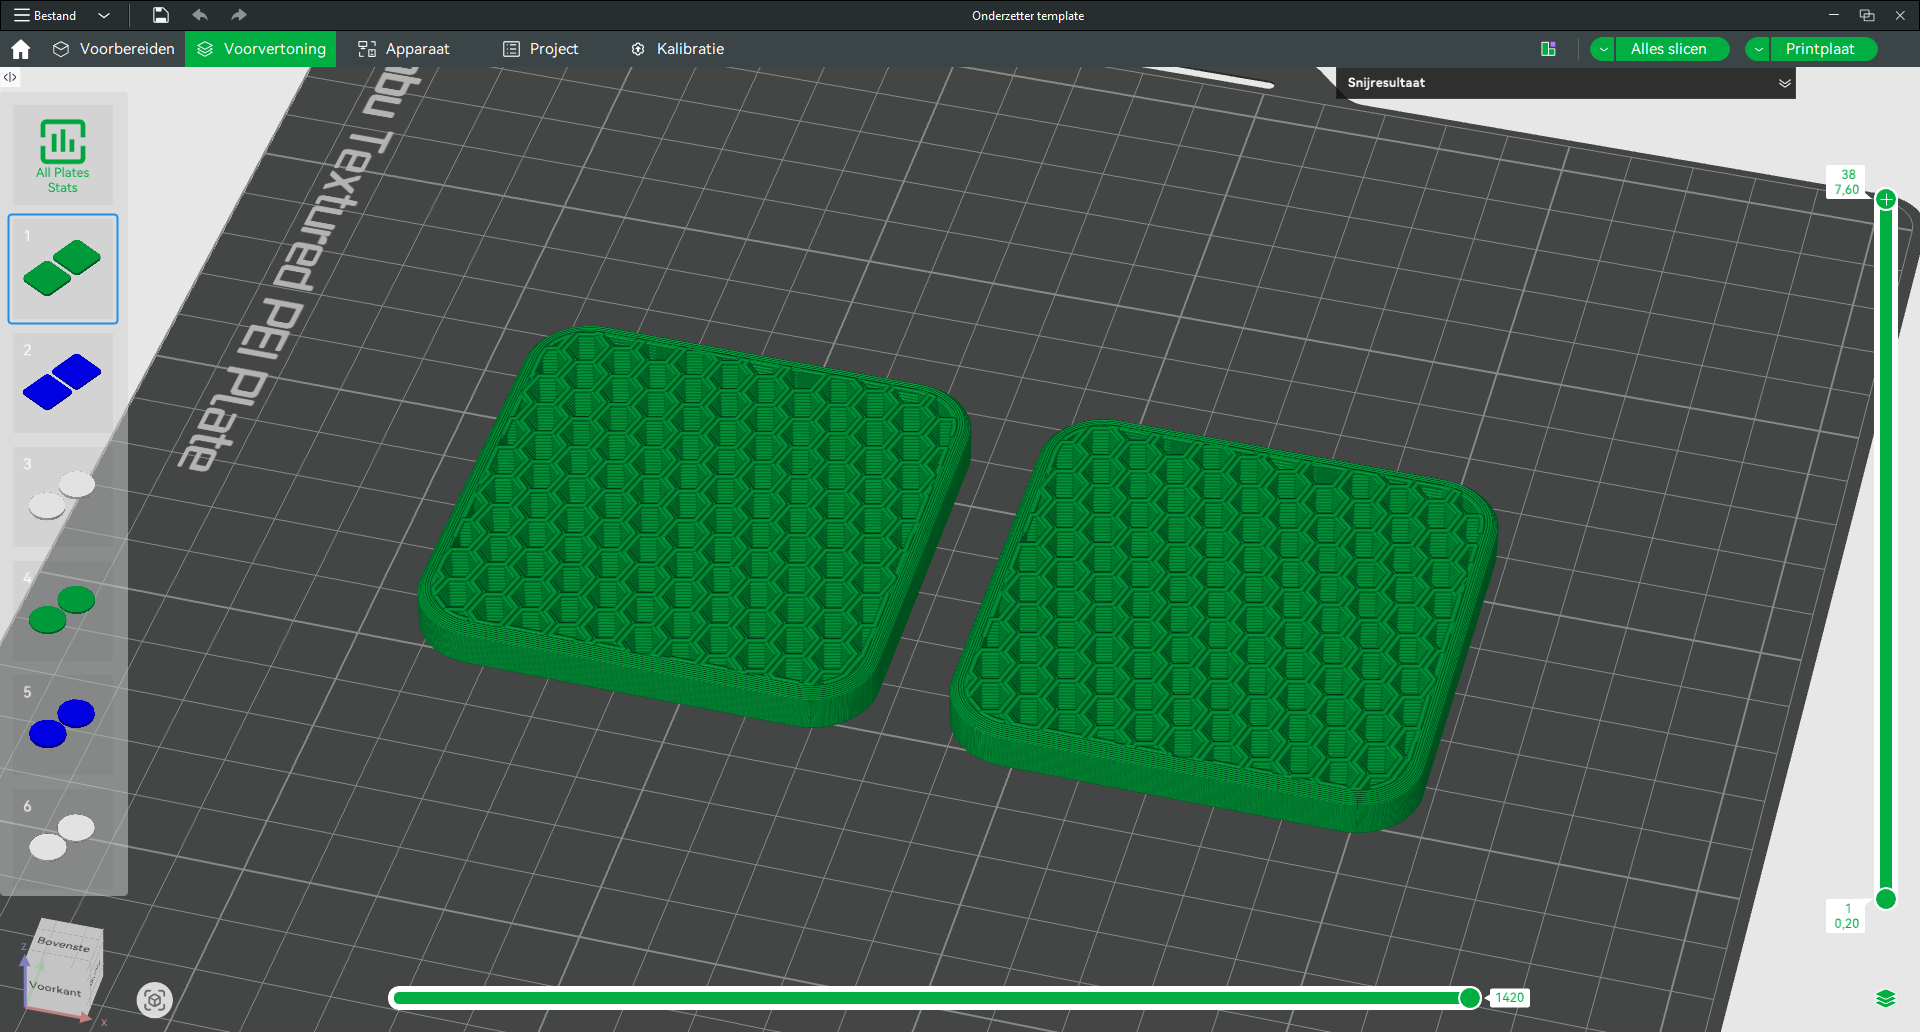Click the horizontal move slider handle
Screen dimensions: 1920x1032
click(x=1470, y=997)
